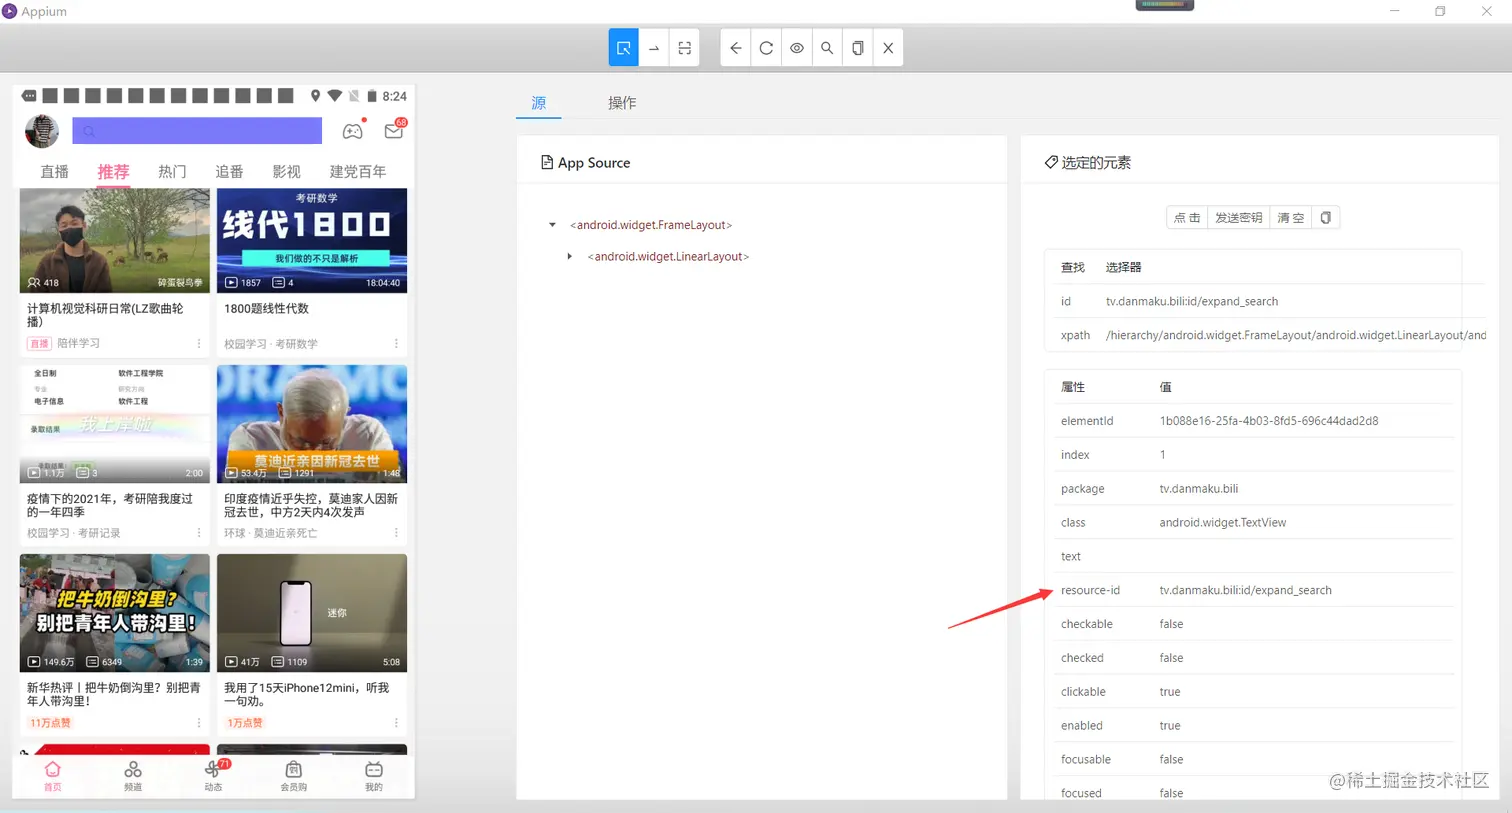Tap 首页 home icon in bottom navigation
This screenshot has height=813, width=1512.
click(53, 775)
